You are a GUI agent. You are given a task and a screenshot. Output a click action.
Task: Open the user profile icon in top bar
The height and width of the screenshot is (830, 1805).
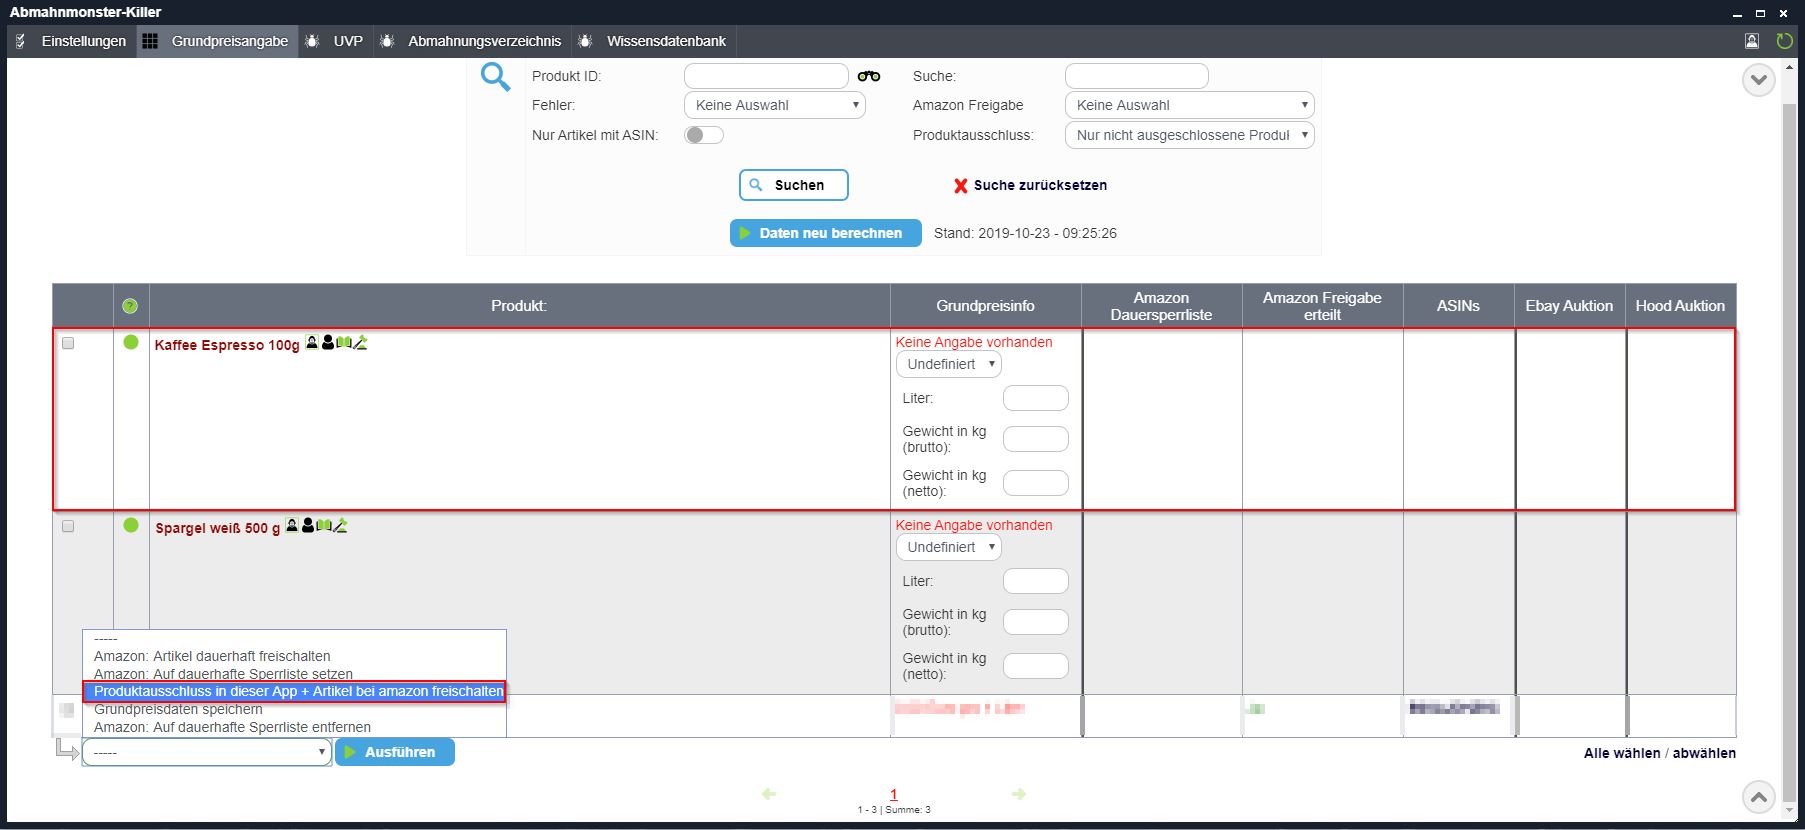1752,41
